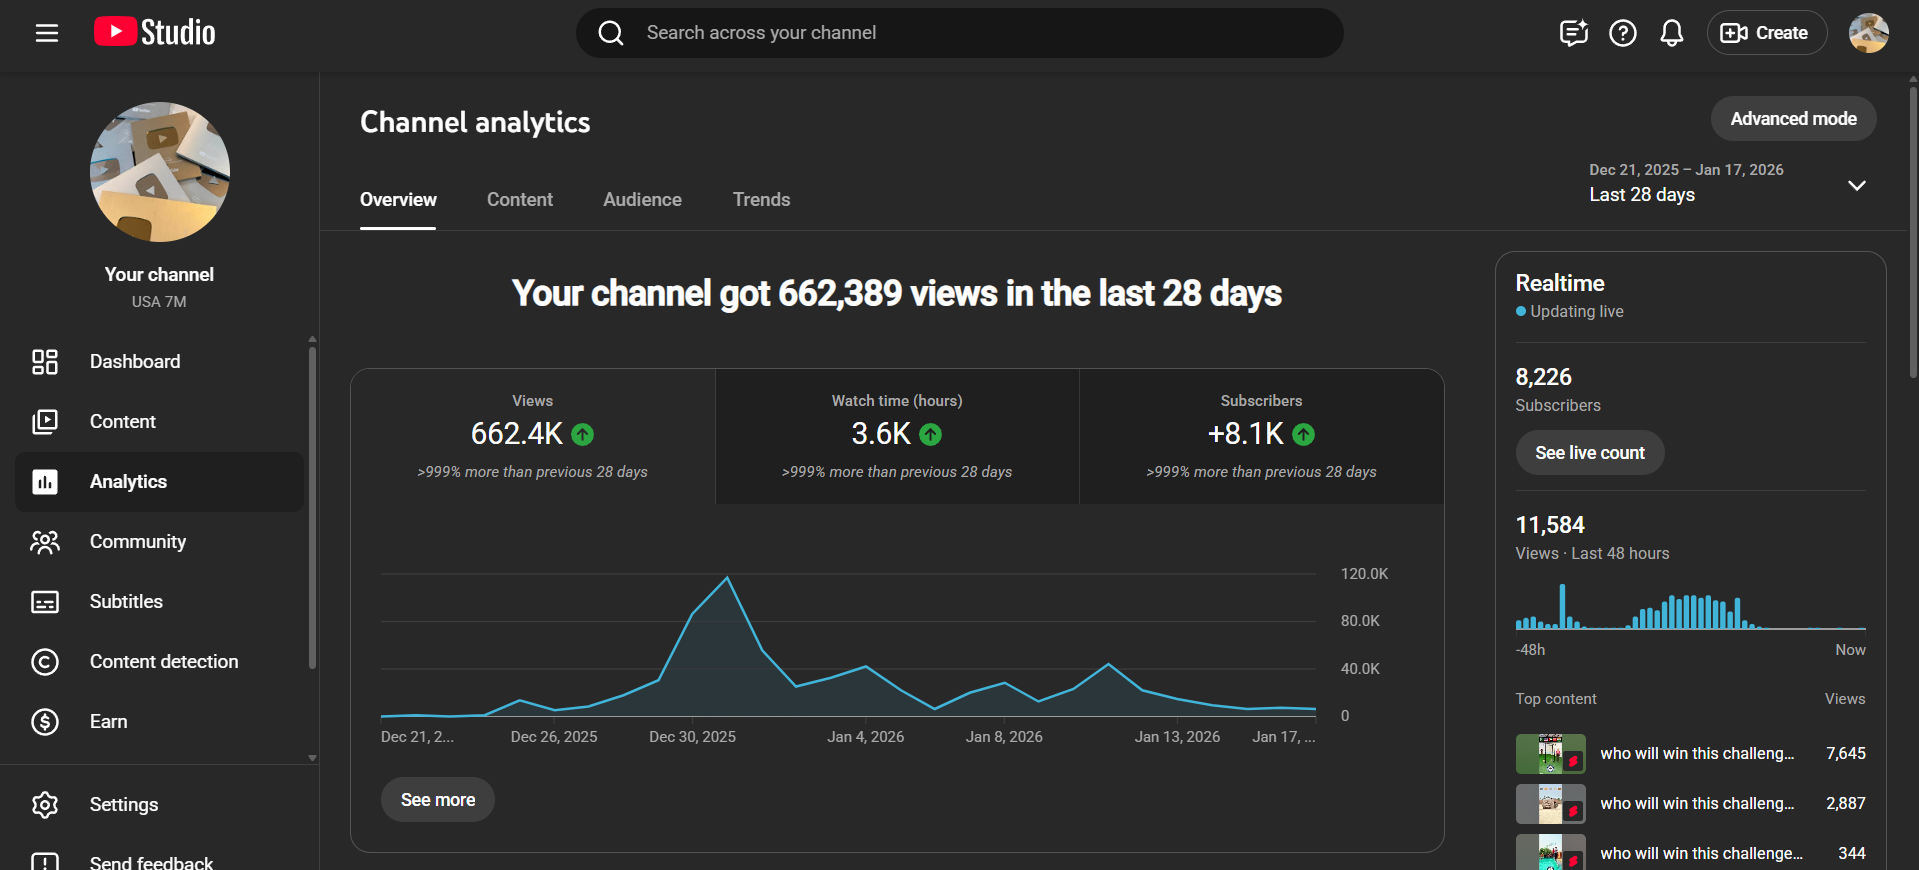
Task: Go to Content detection in sidebar
Action: click(x=163, y=662)
